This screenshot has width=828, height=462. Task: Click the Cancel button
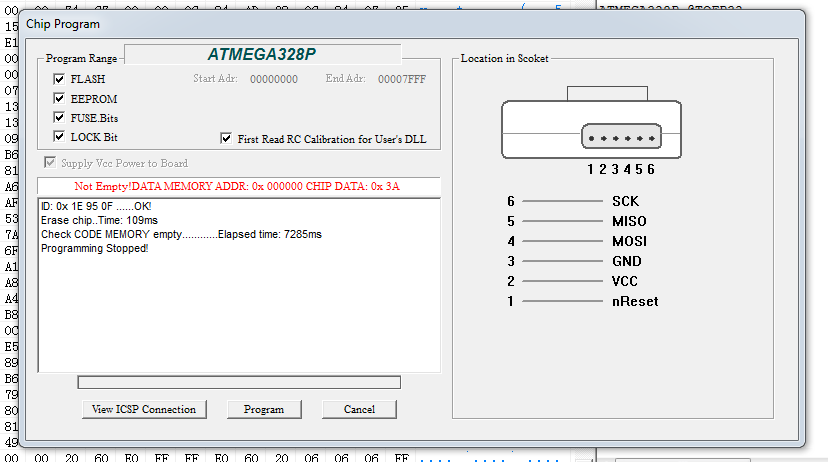click(x=359, y=409)
